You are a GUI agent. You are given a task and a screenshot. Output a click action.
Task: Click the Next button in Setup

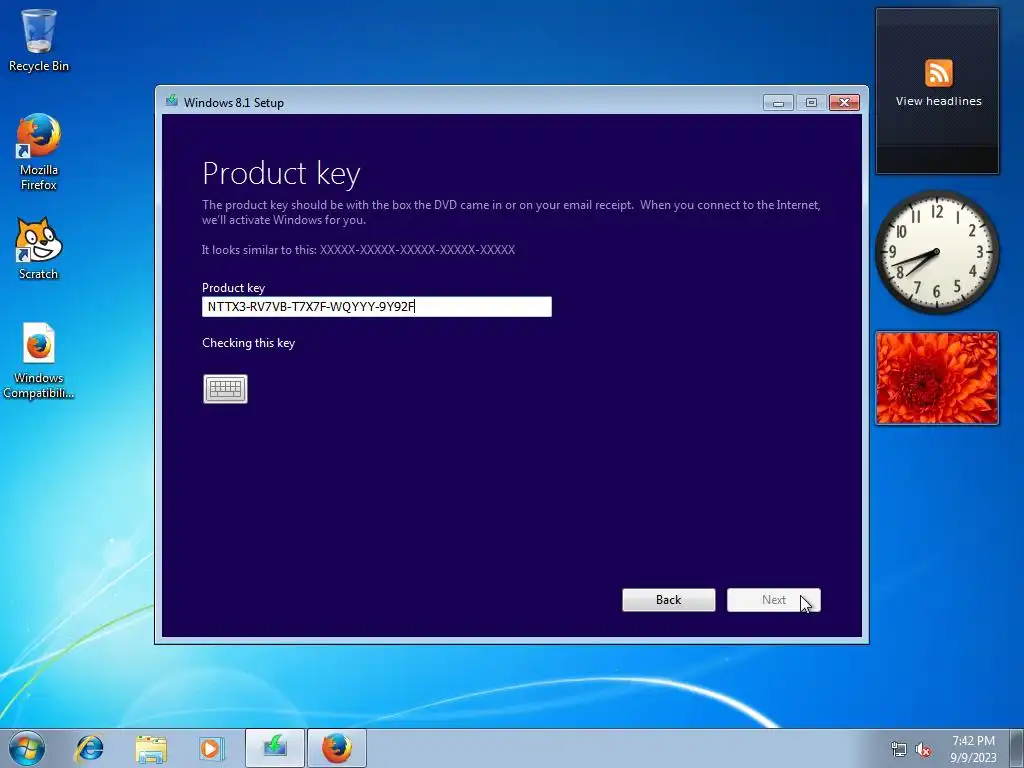pos(774,600)
